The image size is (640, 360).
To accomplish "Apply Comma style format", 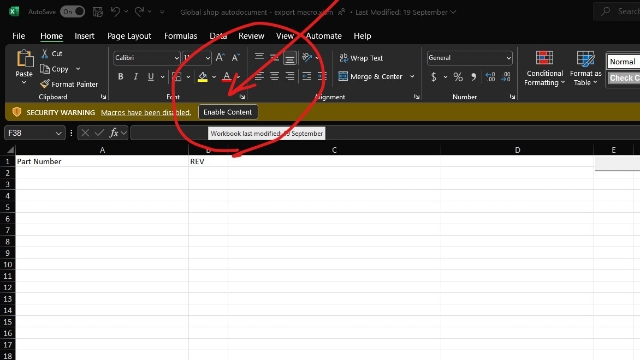I will (x=473, y=77).
